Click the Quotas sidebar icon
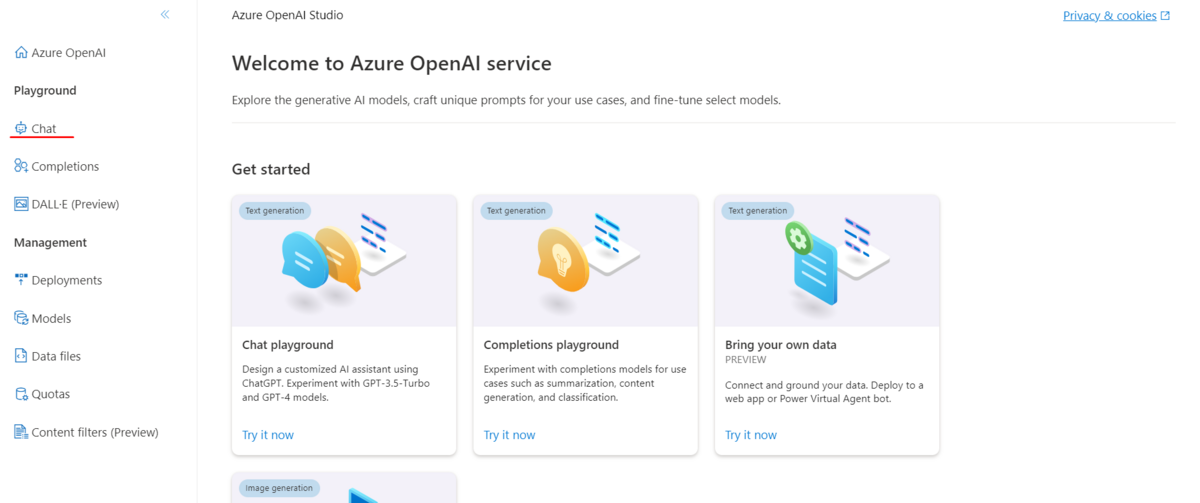 click(21, 394)
